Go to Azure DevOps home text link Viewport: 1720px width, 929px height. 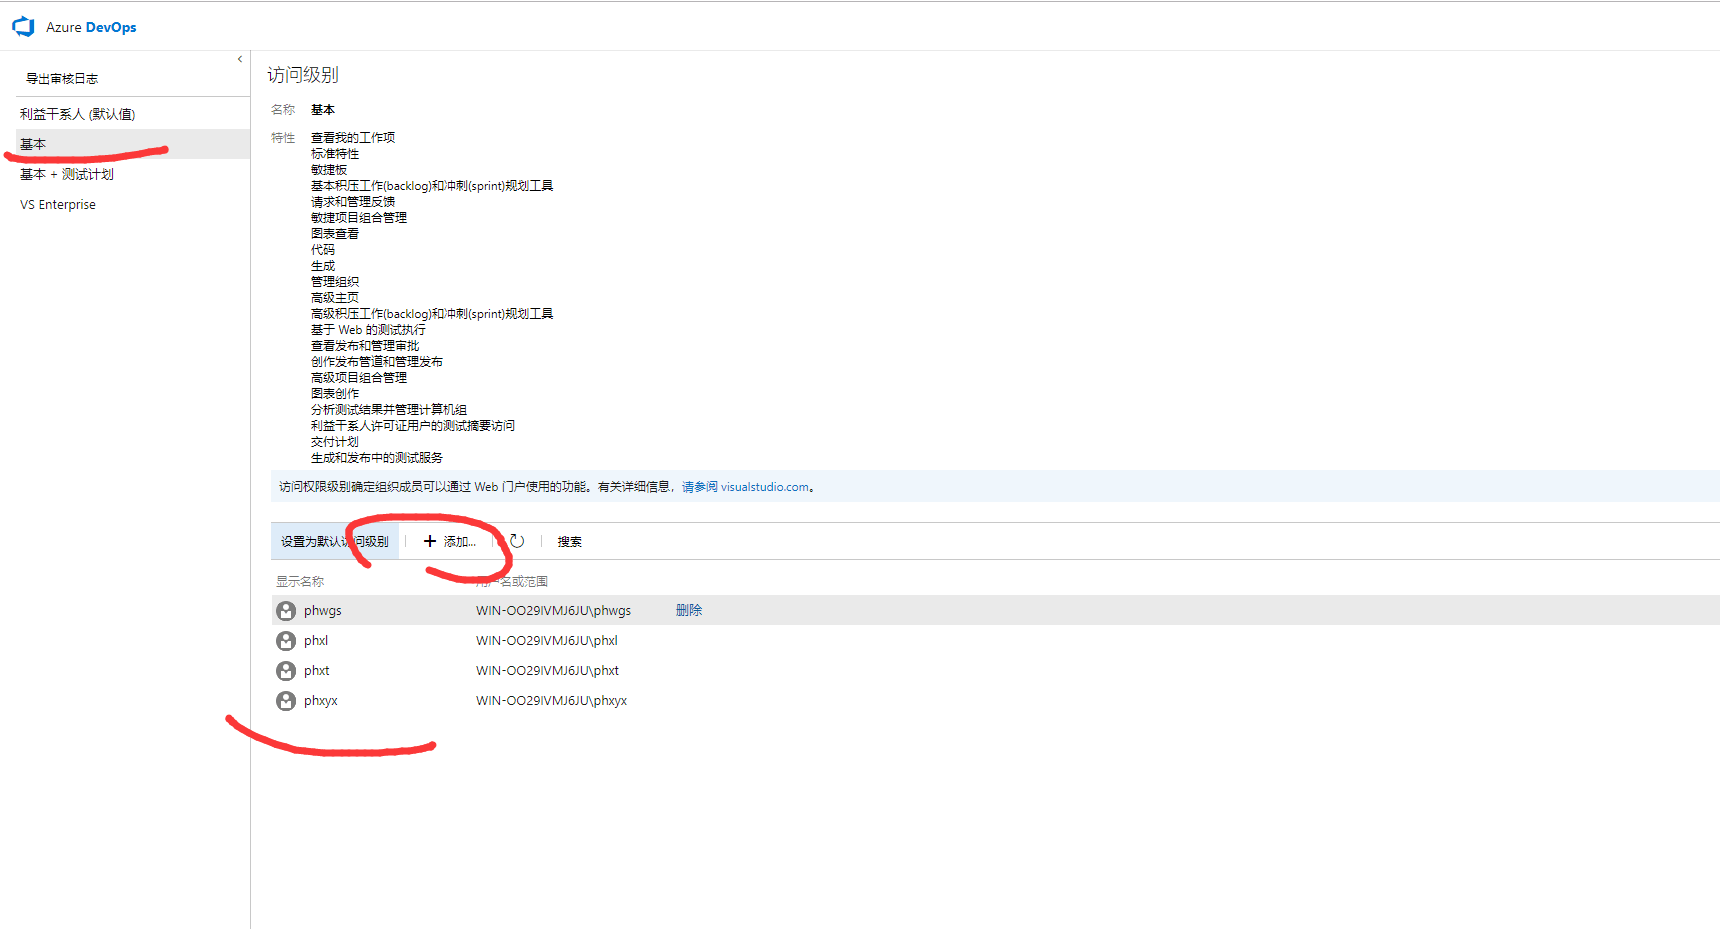91,27
